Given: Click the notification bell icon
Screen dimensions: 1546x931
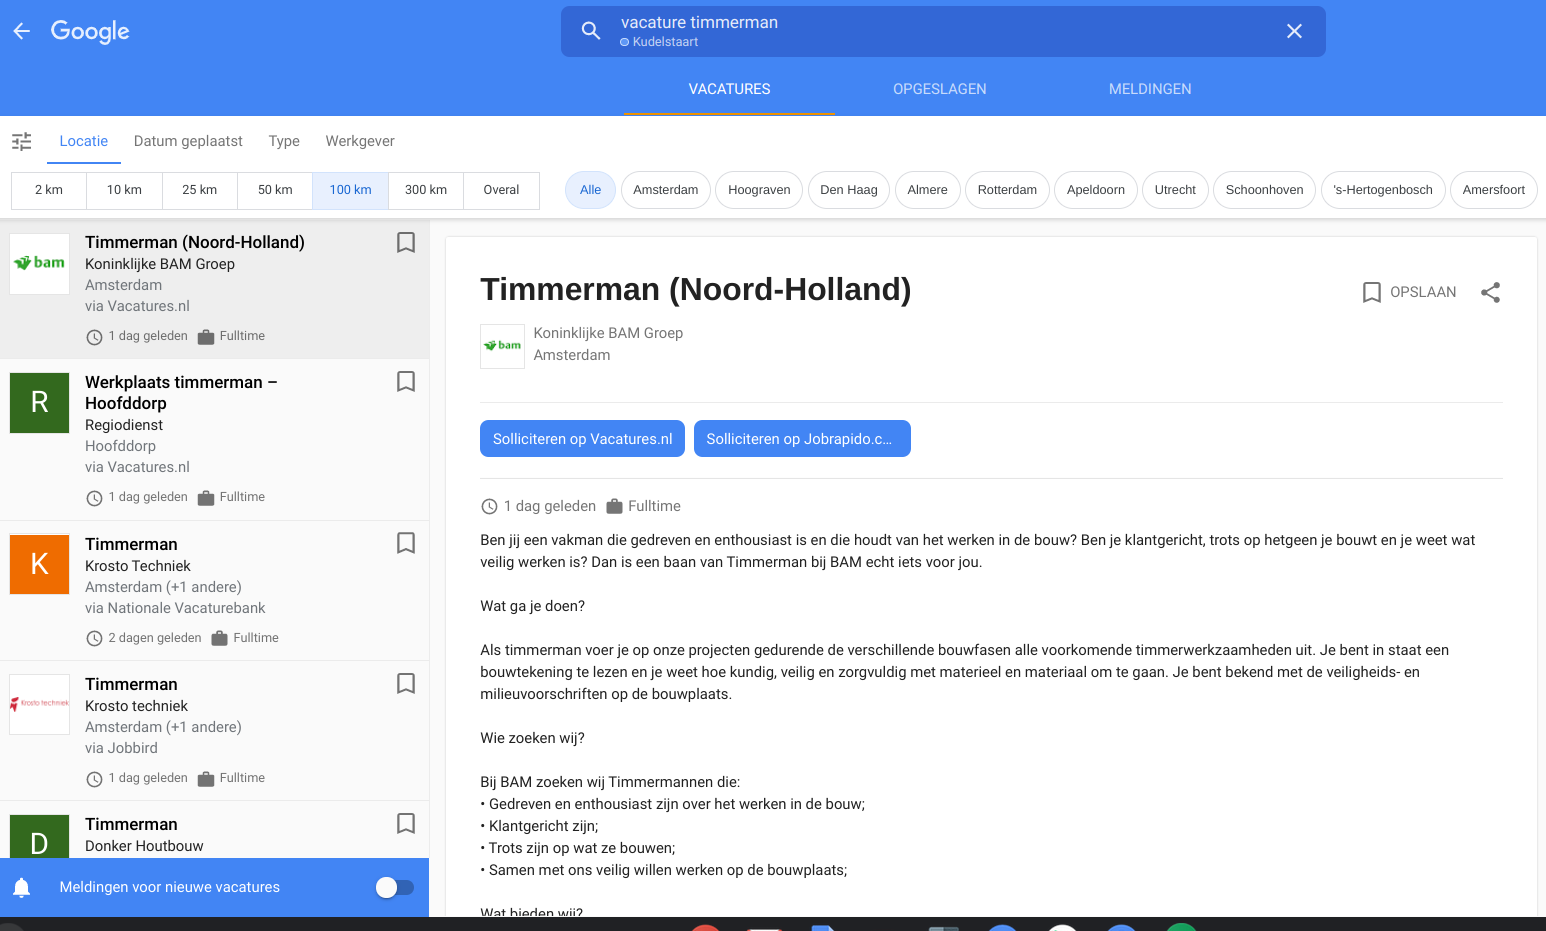Looking at the screenshot, I should (x=22, y=887).
